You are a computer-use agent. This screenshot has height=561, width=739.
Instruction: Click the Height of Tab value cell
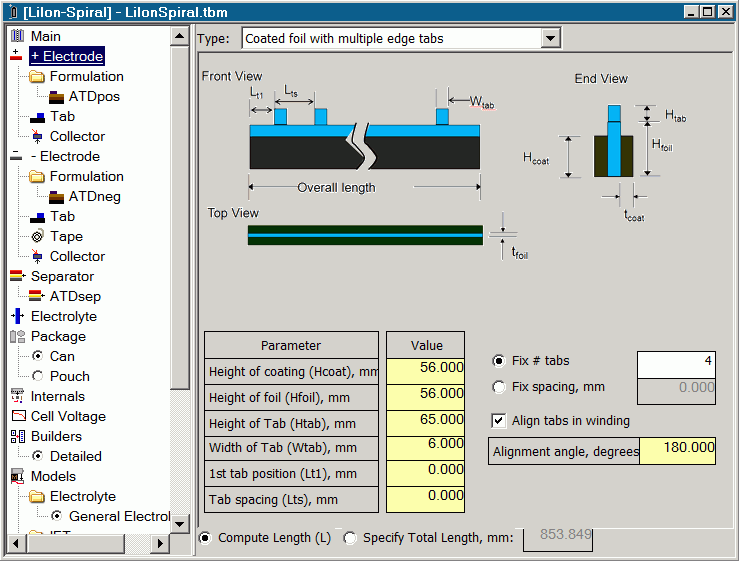pos(425,421)
